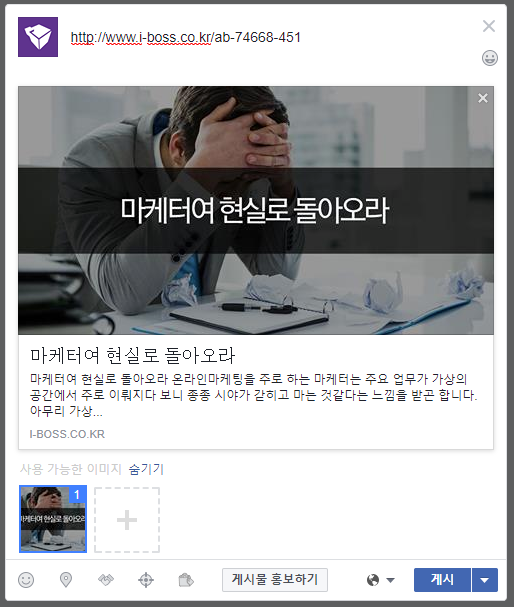Viewport: 514px width, 607px height.
Task: Click the blue 게시 publish button
Action: pos(442,580)
